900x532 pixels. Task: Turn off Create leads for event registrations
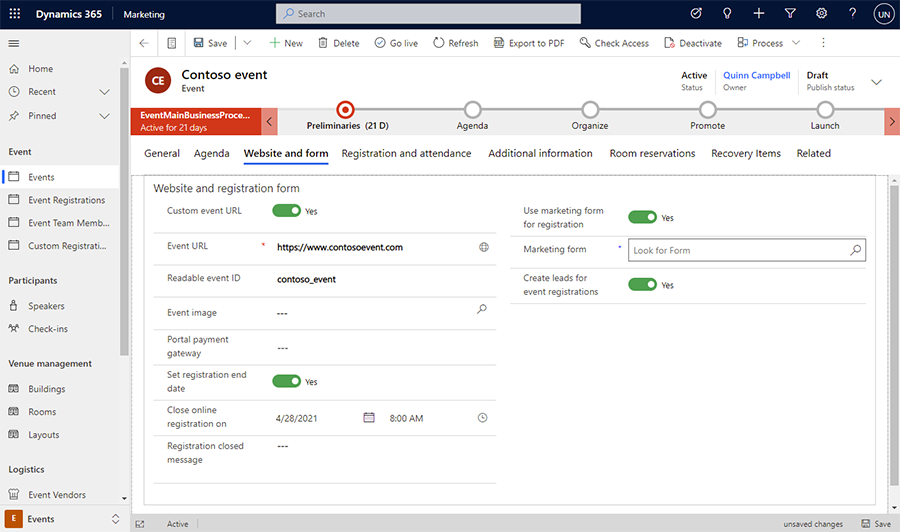[x=642, y=285]
